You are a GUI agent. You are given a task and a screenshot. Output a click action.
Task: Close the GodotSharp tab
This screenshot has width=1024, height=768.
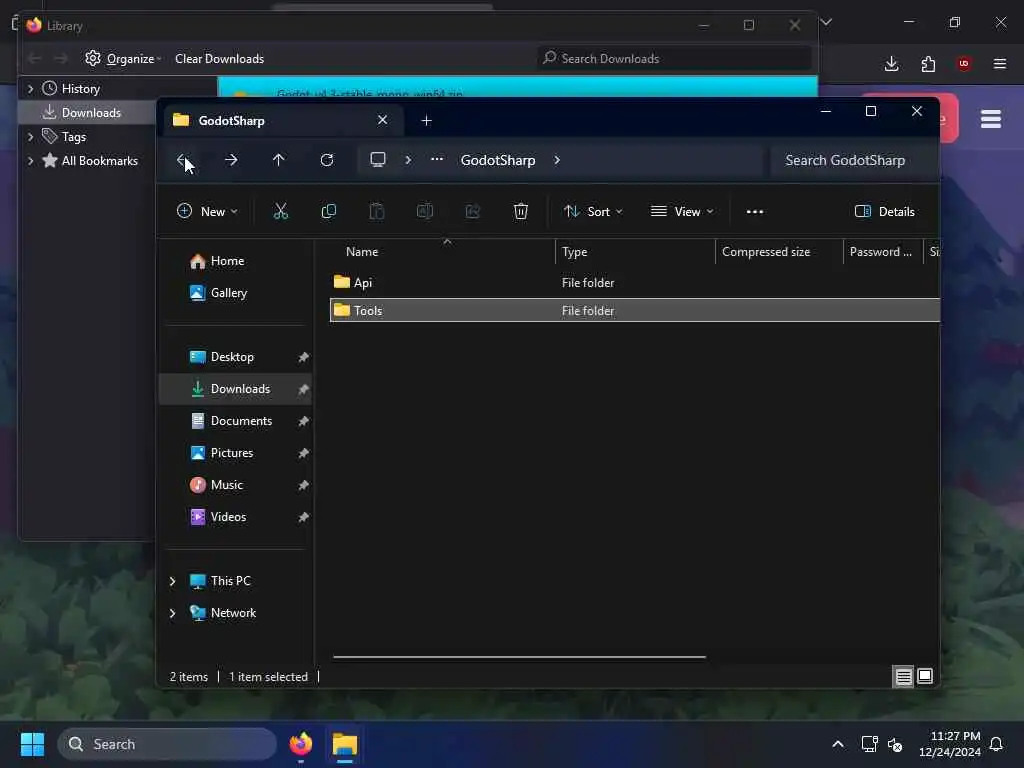pos(383,120)
